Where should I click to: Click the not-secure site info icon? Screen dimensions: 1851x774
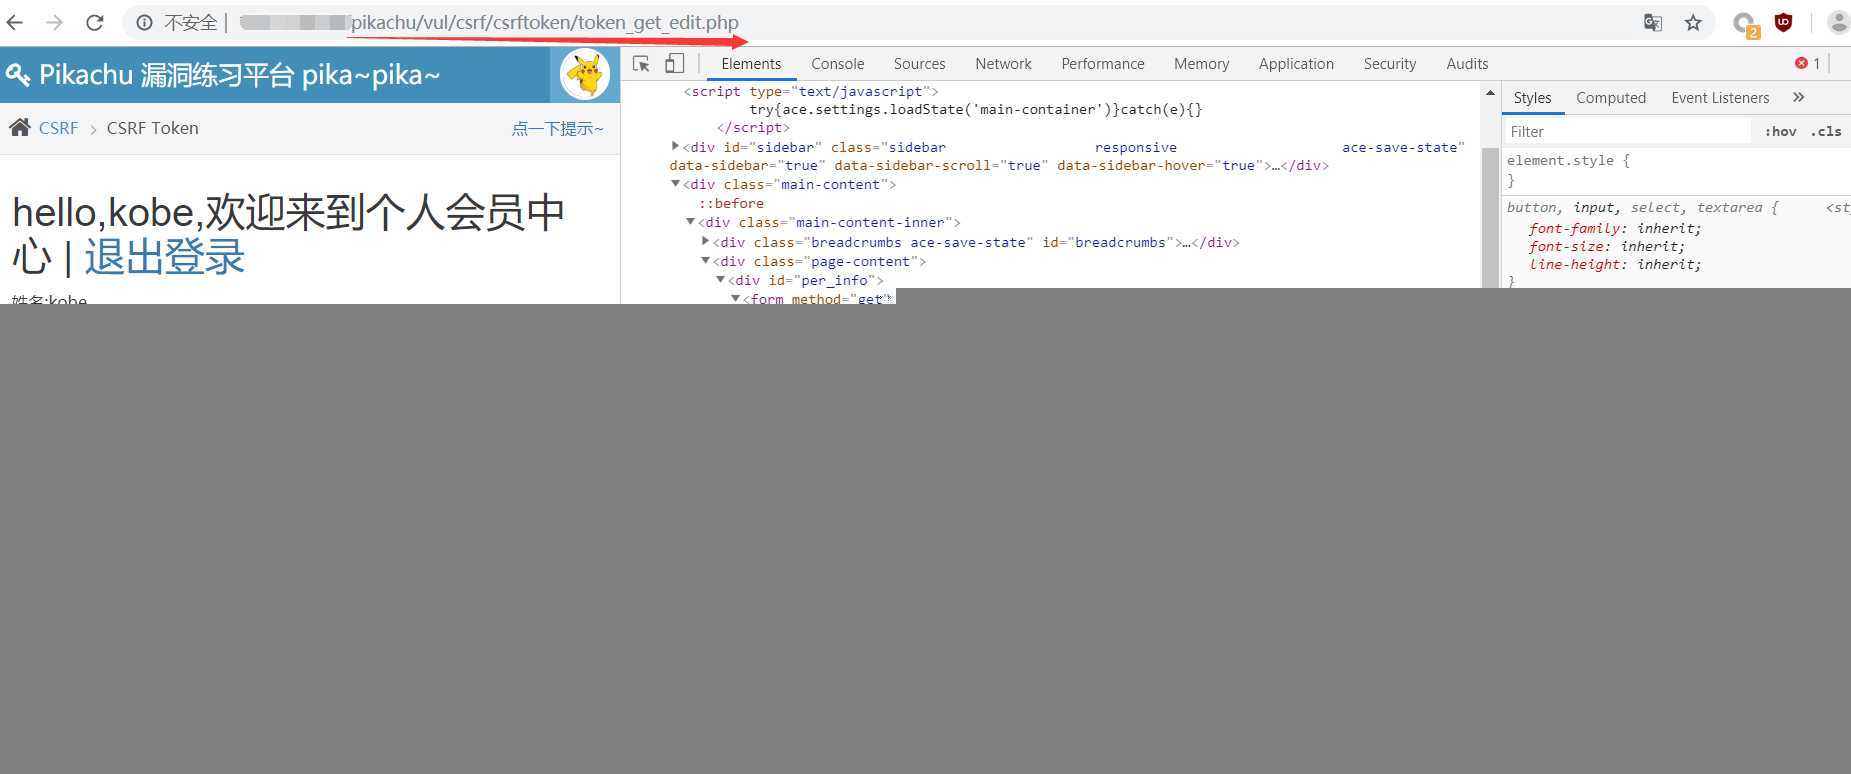coord(144,22)
